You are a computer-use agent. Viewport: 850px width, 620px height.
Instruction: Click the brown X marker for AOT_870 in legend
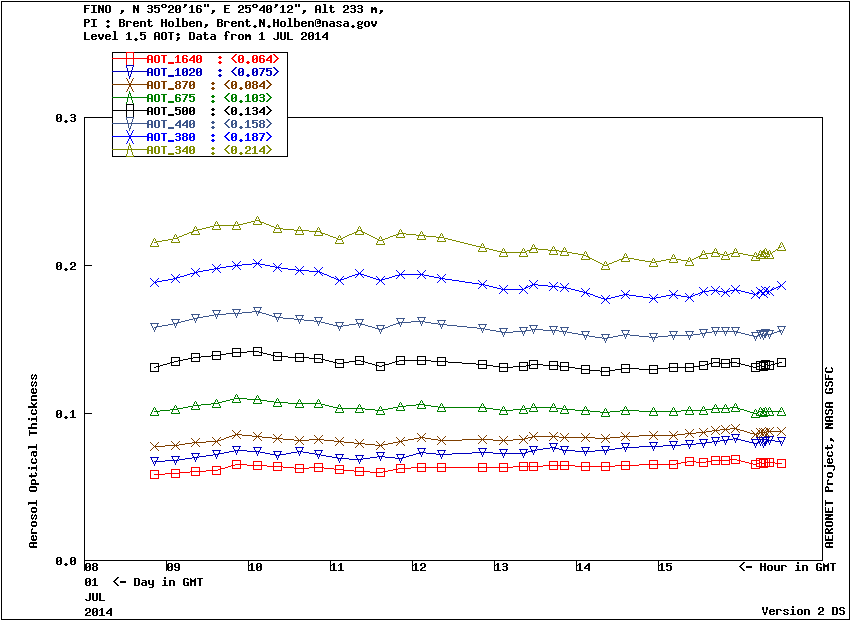click(x=129, y=86)
